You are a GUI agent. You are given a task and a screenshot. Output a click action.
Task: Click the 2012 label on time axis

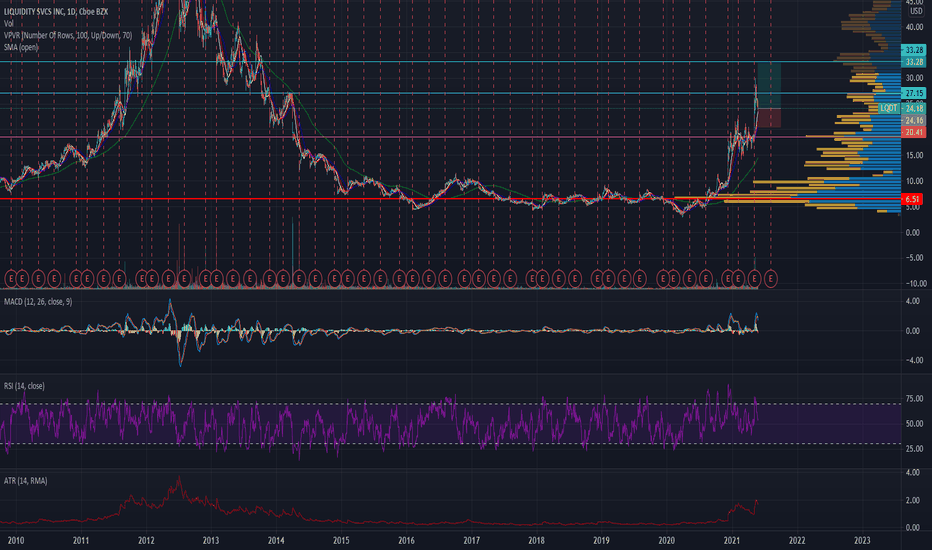146,541
